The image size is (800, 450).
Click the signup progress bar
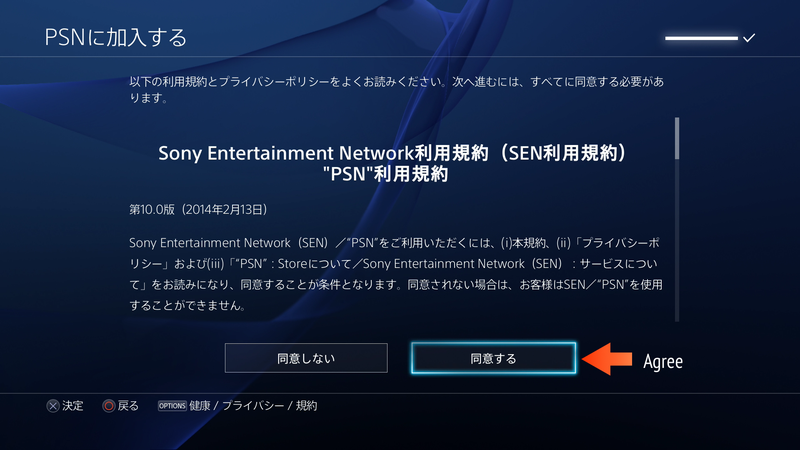tap(702, 38)
